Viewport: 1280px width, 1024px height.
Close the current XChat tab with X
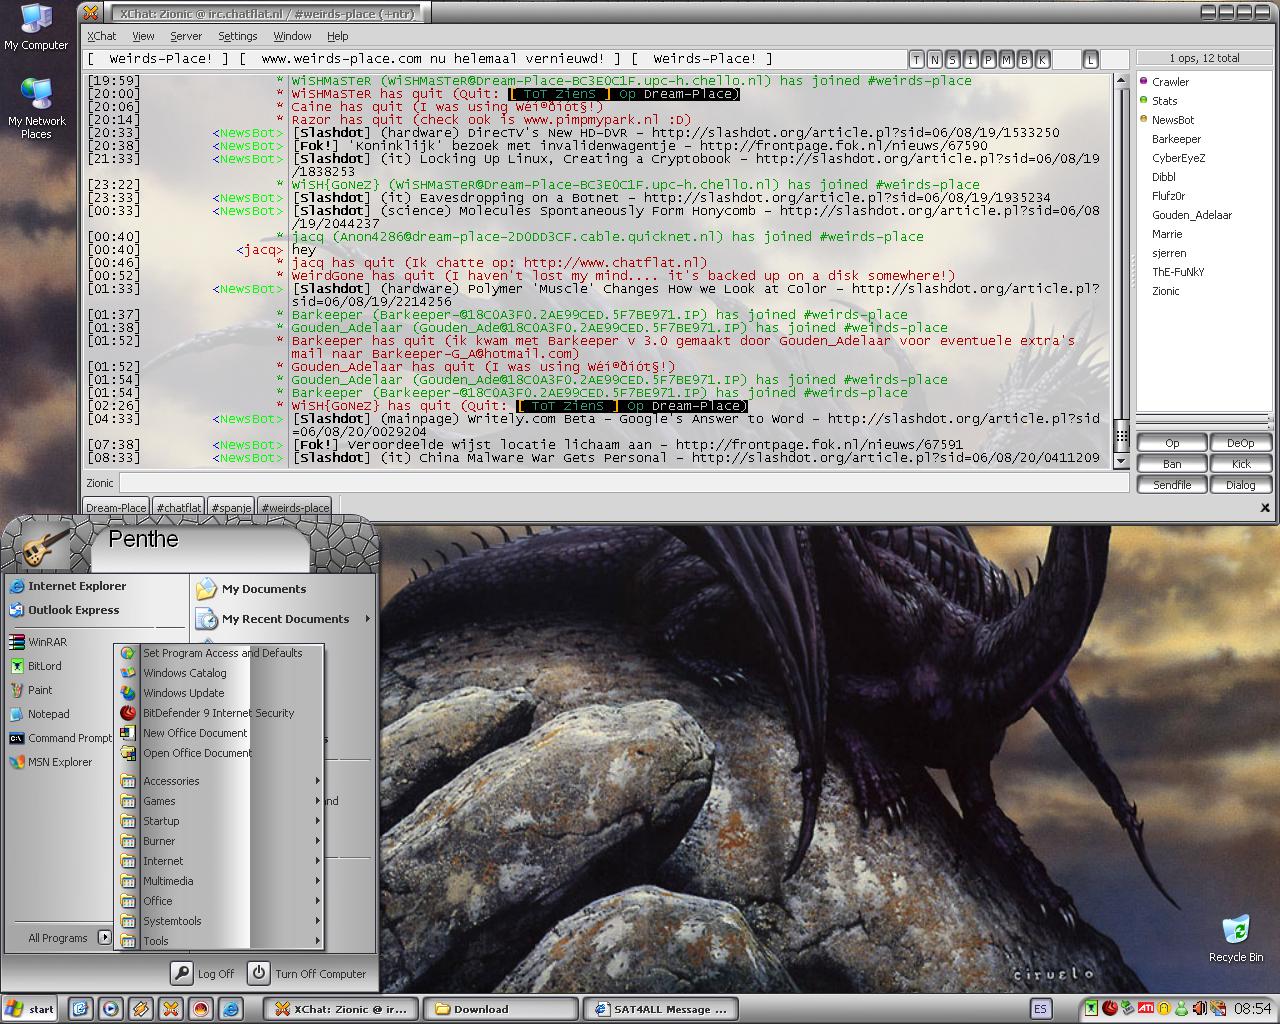pyautogui.click(x=1265, y=508)
